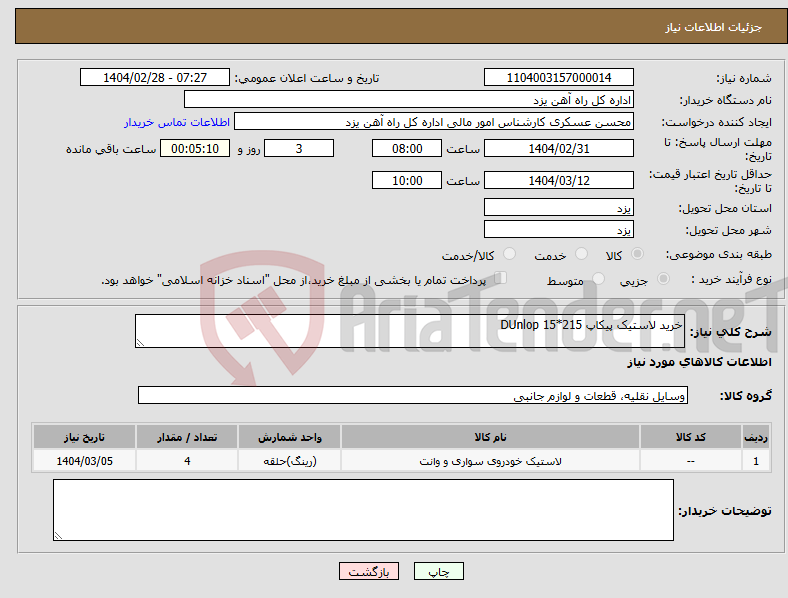Click the row number cell 1
This screenshot has width=788, height=598.
(756, 461)
